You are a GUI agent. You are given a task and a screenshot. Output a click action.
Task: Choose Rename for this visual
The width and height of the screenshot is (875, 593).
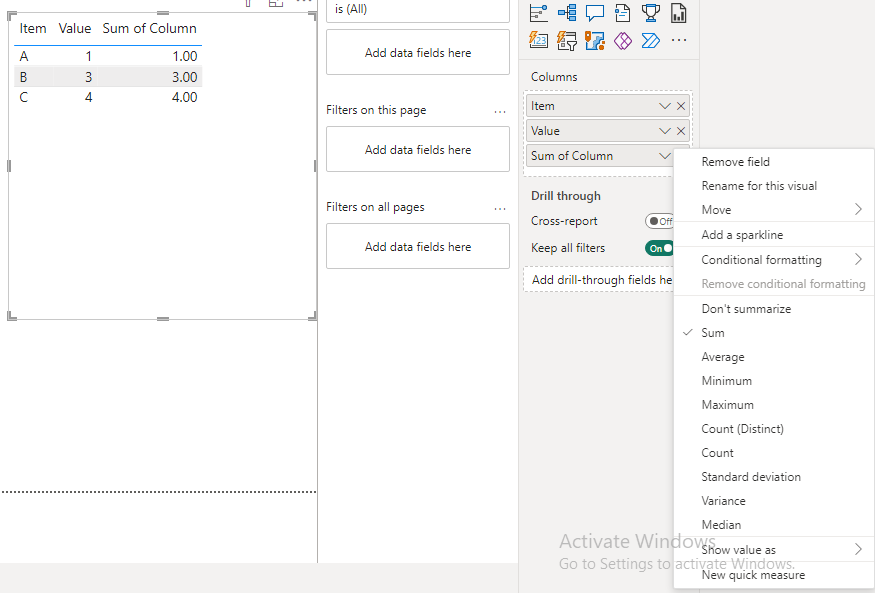point(773,186)
